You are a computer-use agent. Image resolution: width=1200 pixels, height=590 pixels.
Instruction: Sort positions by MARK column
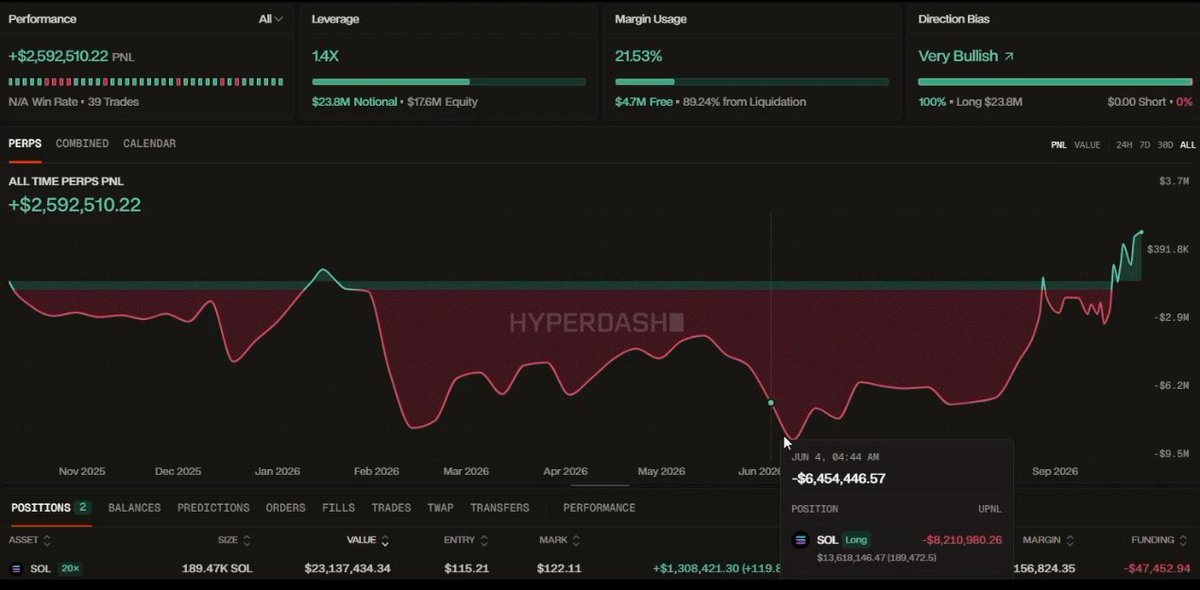coord(560,540)
